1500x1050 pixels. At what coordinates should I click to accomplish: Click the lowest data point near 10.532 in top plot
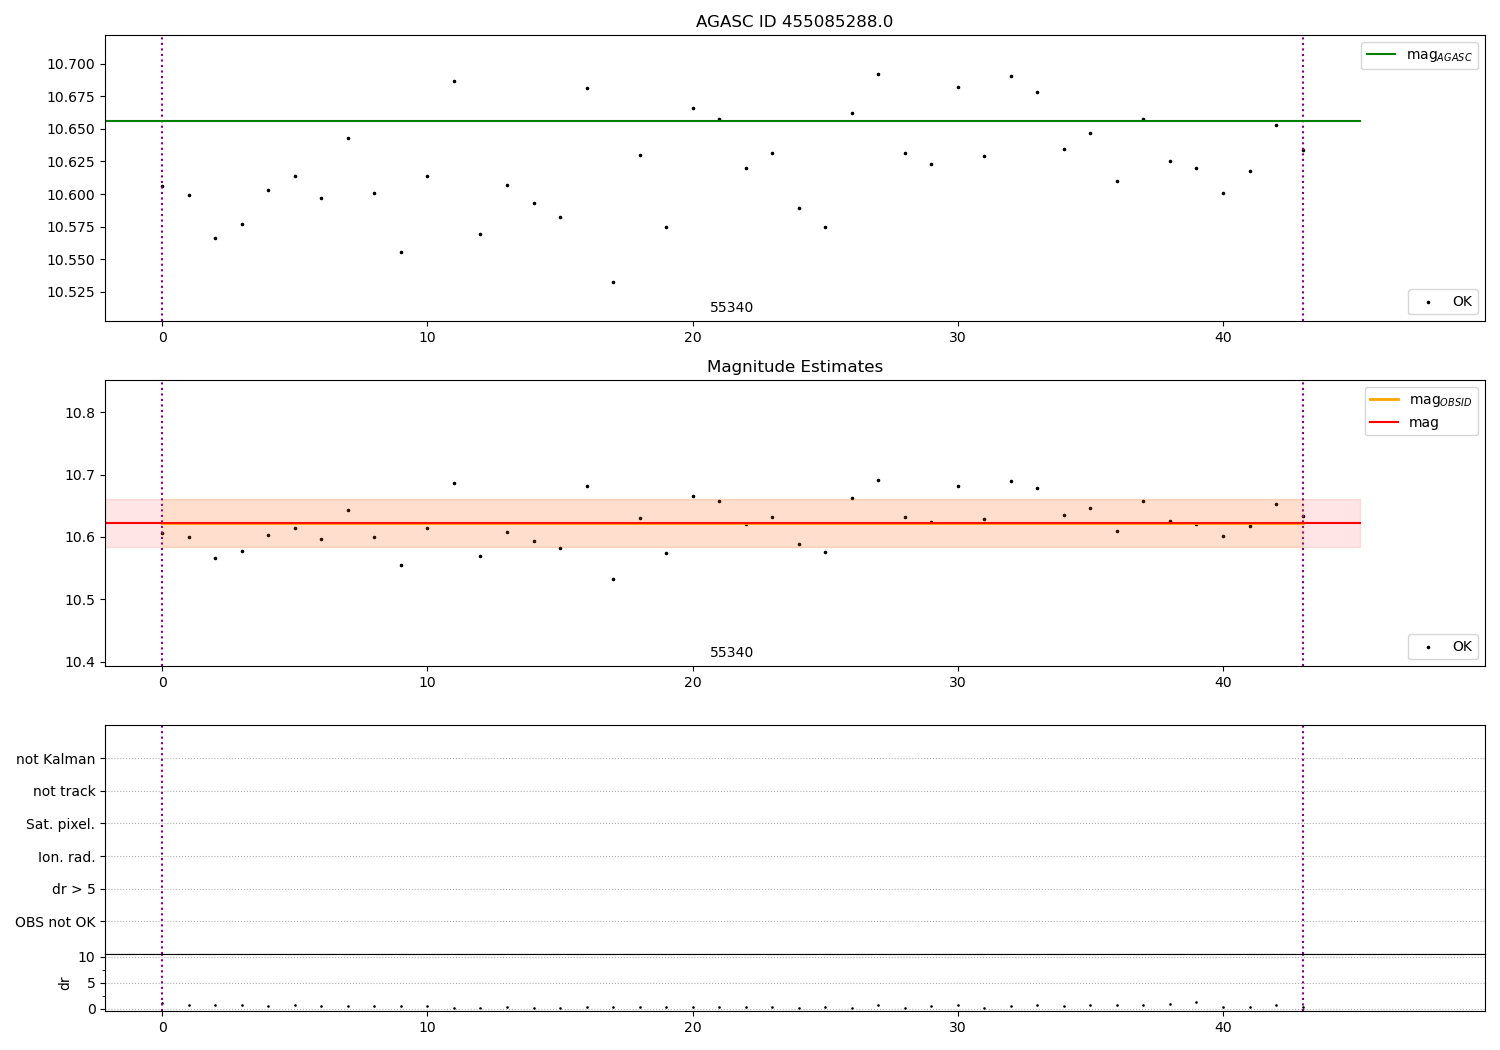pos(613,282)
